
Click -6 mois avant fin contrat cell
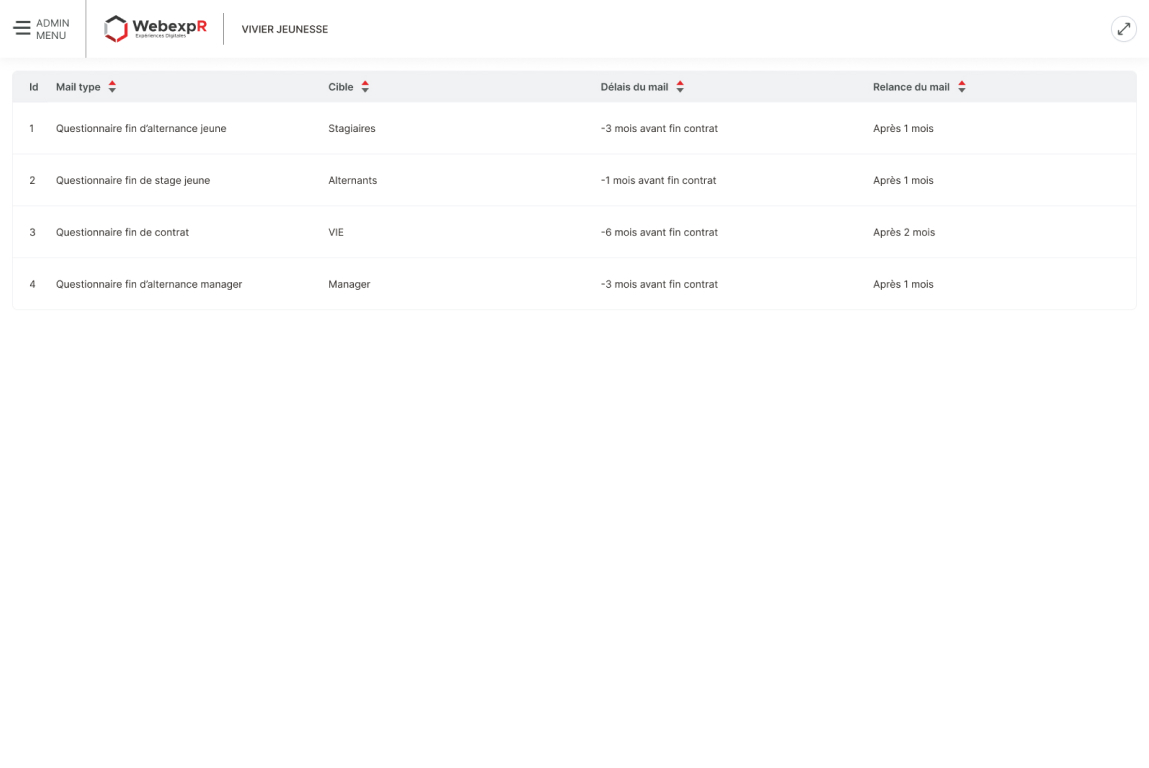[x=660, y=232]
